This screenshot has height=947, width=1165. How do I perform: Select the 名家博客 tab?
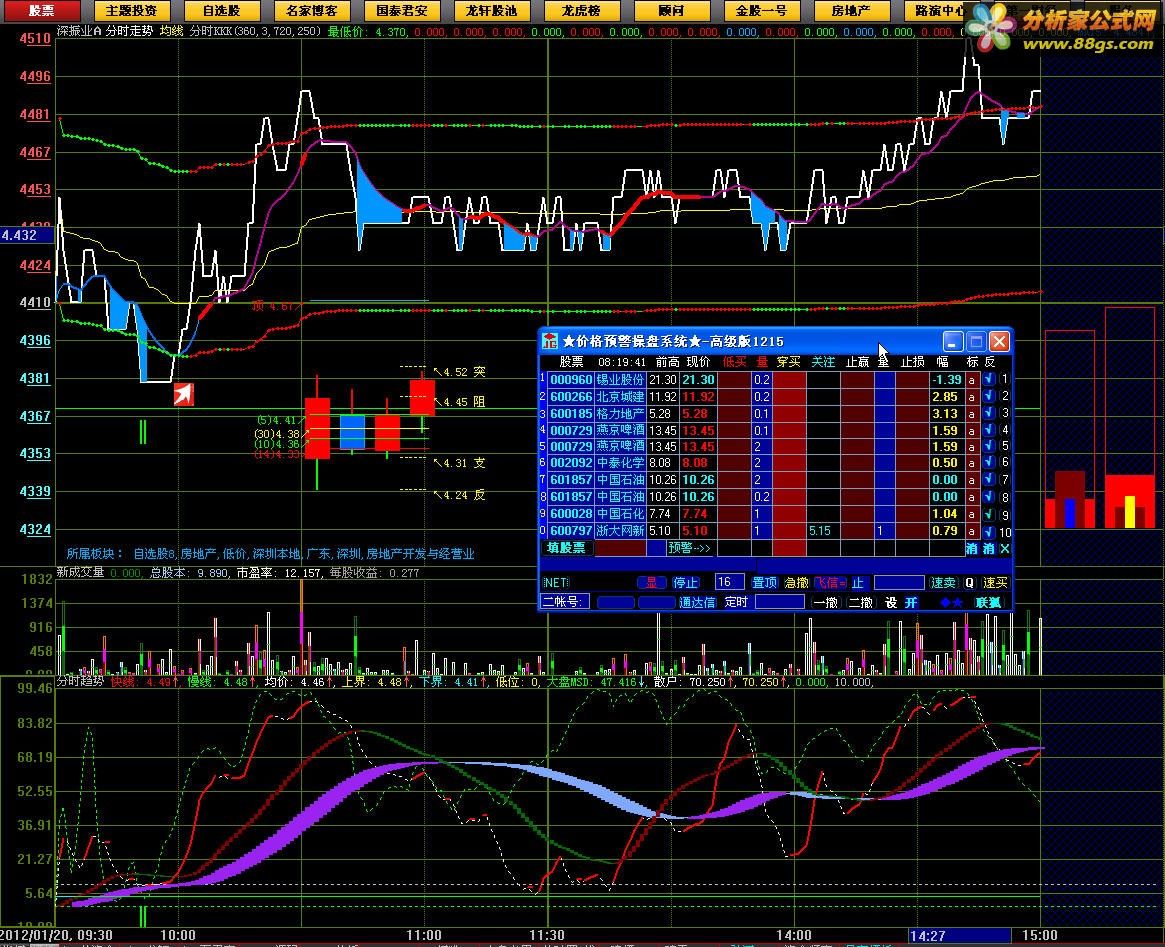coord(311,10)
